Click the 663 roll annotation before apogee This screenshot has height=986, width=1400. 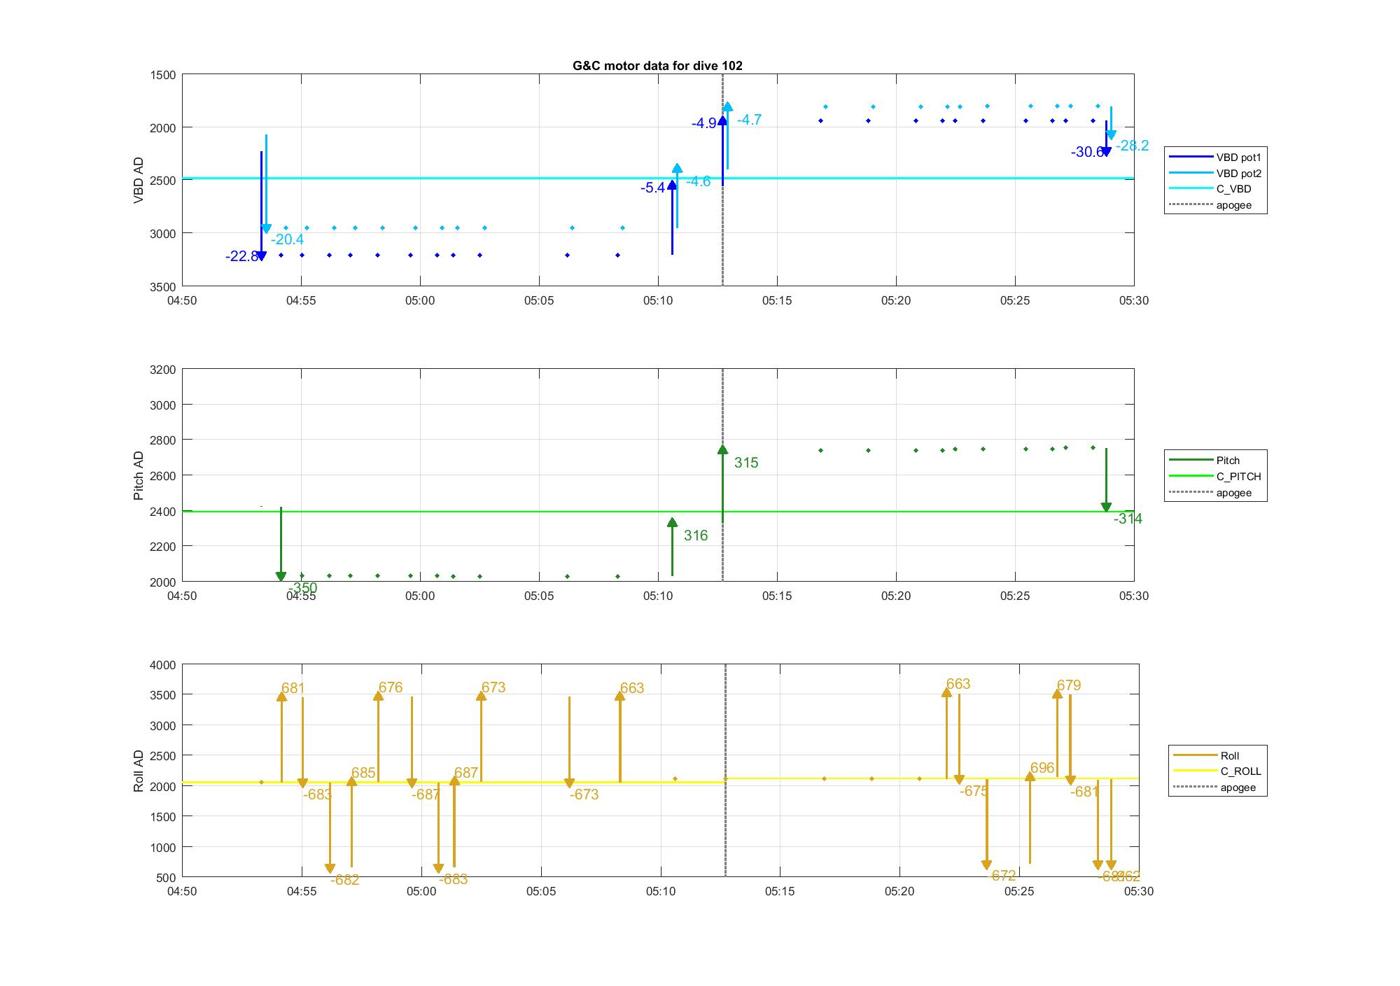pos(632,689)
